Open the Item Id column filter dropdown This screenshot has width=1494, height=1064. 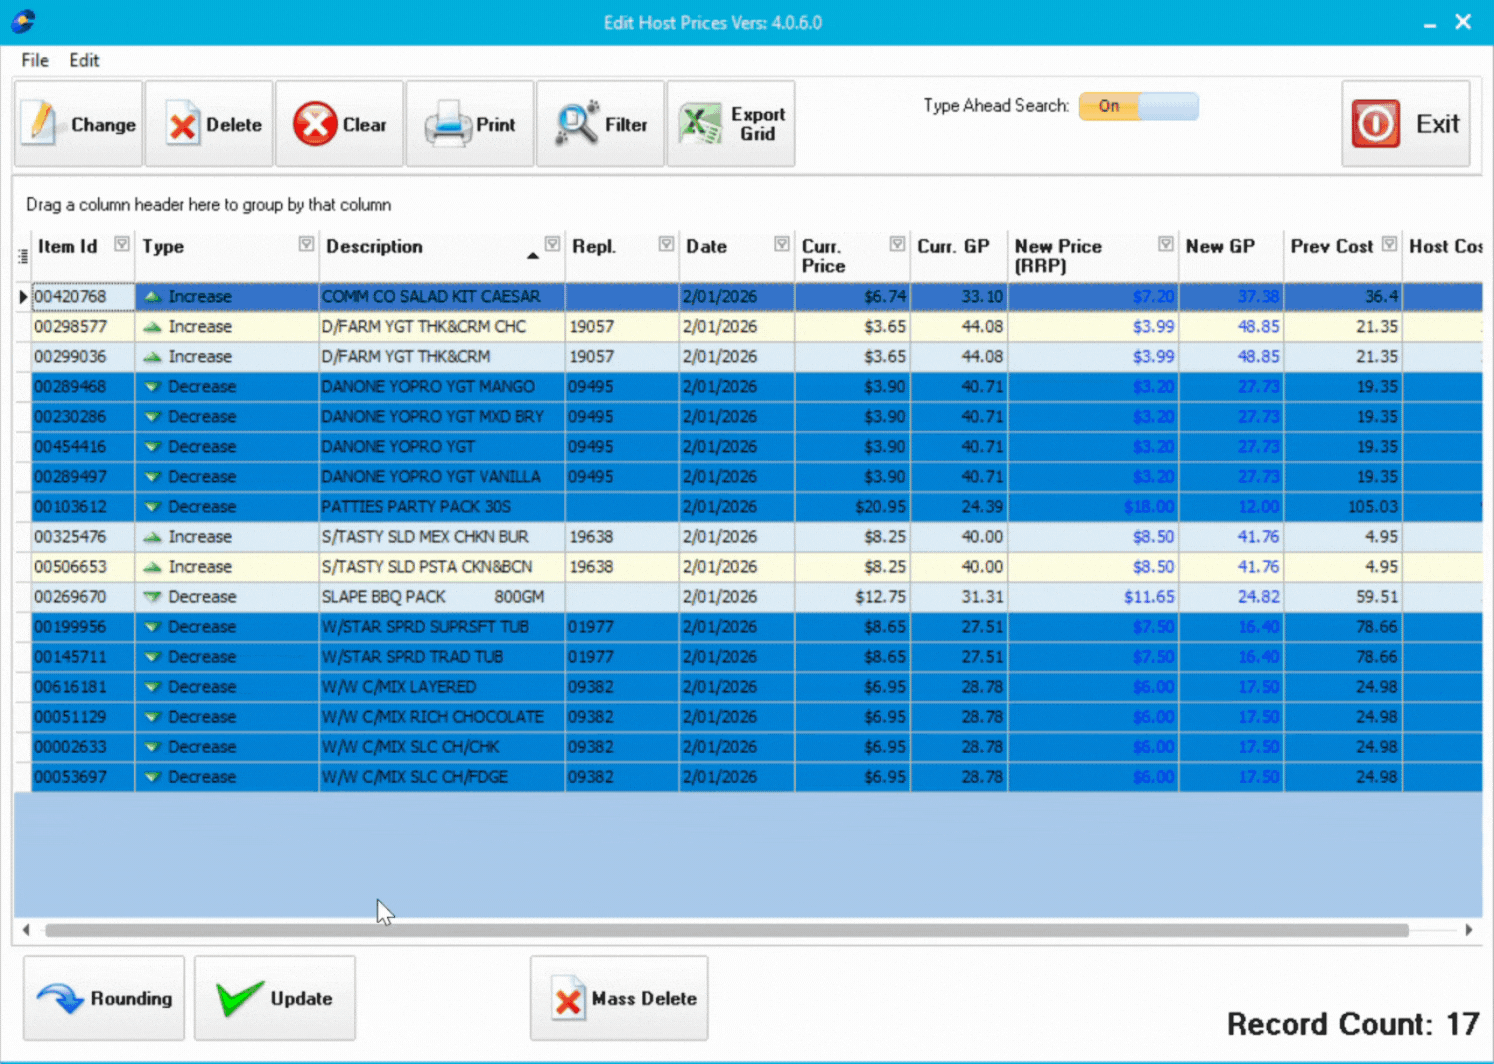(x=121, y=243)
